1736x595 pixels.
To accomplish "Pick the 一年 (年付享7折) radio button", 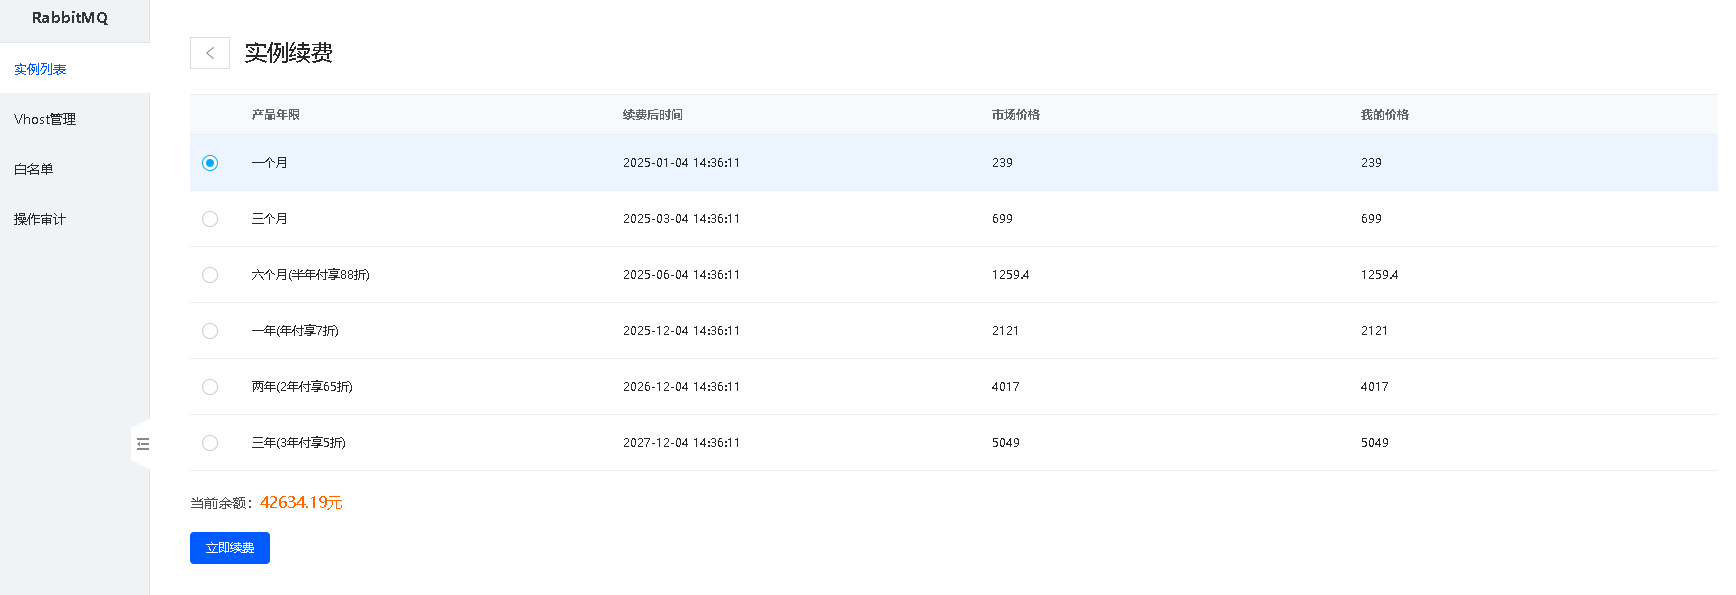I will coord(210,331).
